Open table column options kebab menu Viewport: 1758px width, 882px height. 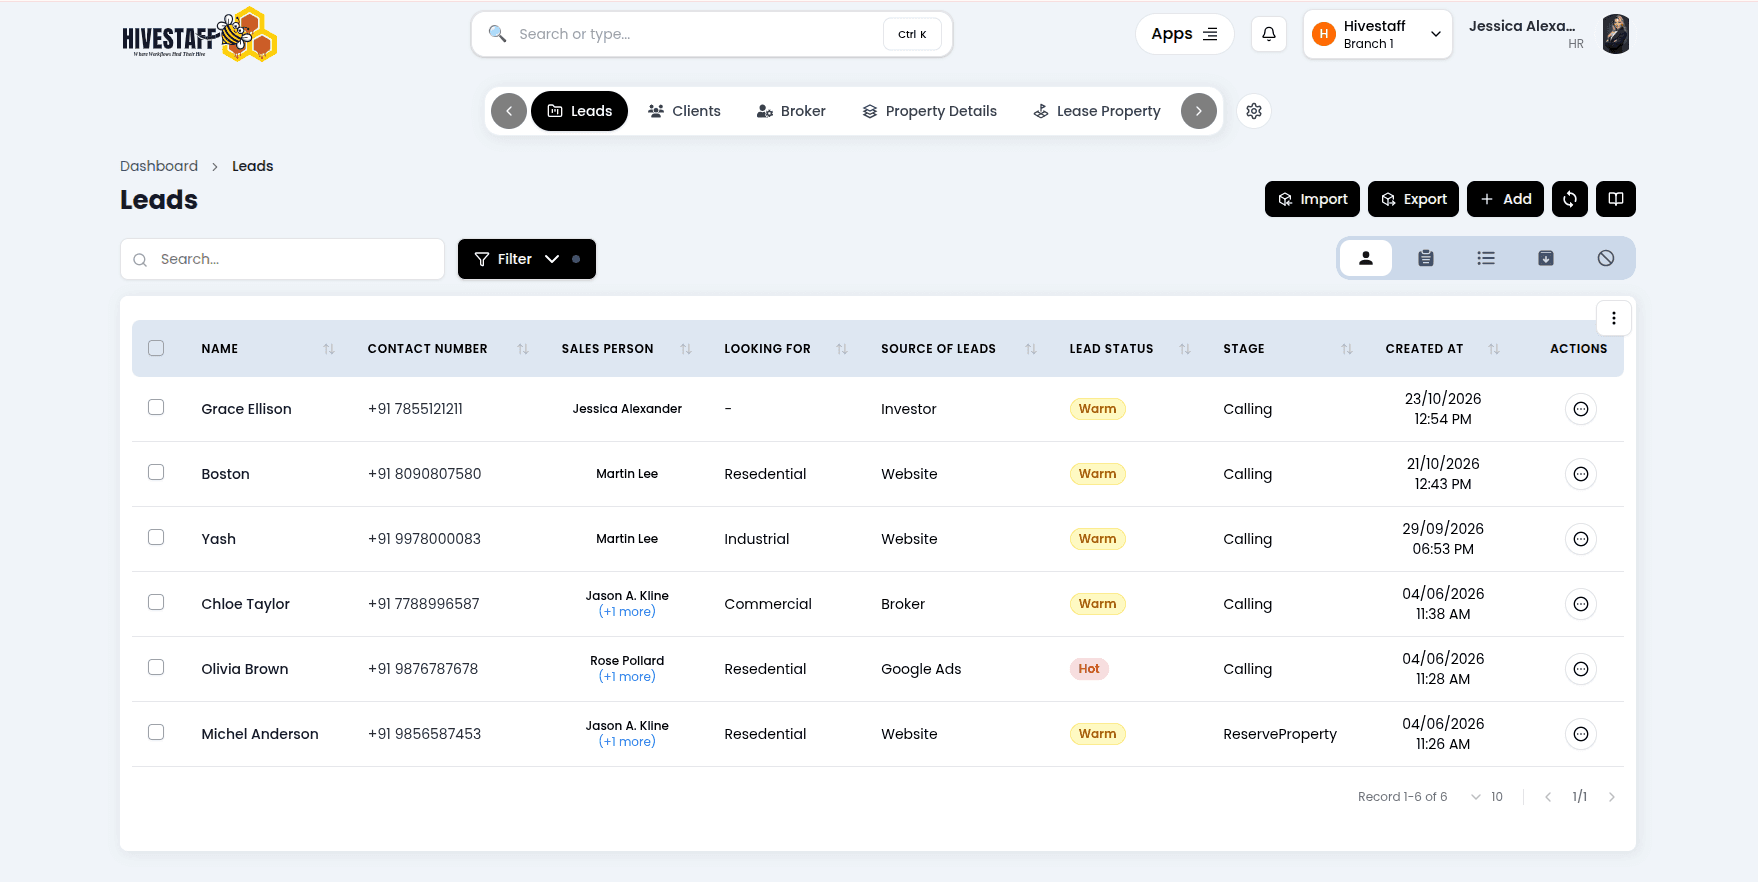[1614, 318]
